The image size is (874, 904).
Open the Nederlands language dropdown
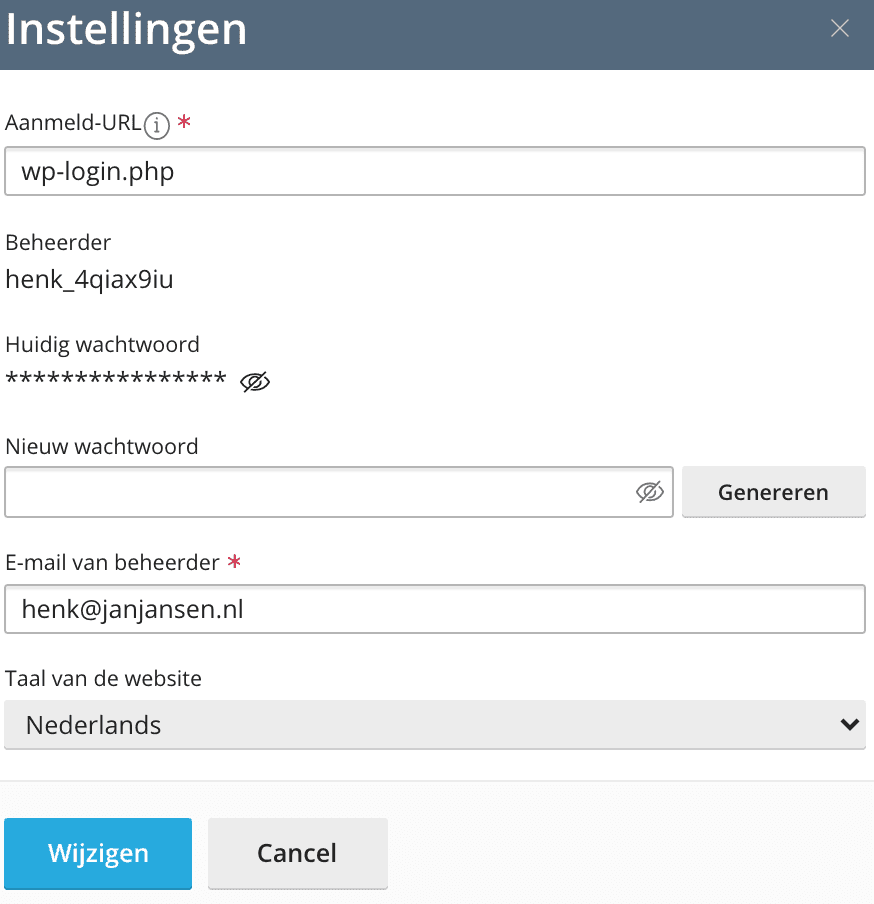(434, 725)
